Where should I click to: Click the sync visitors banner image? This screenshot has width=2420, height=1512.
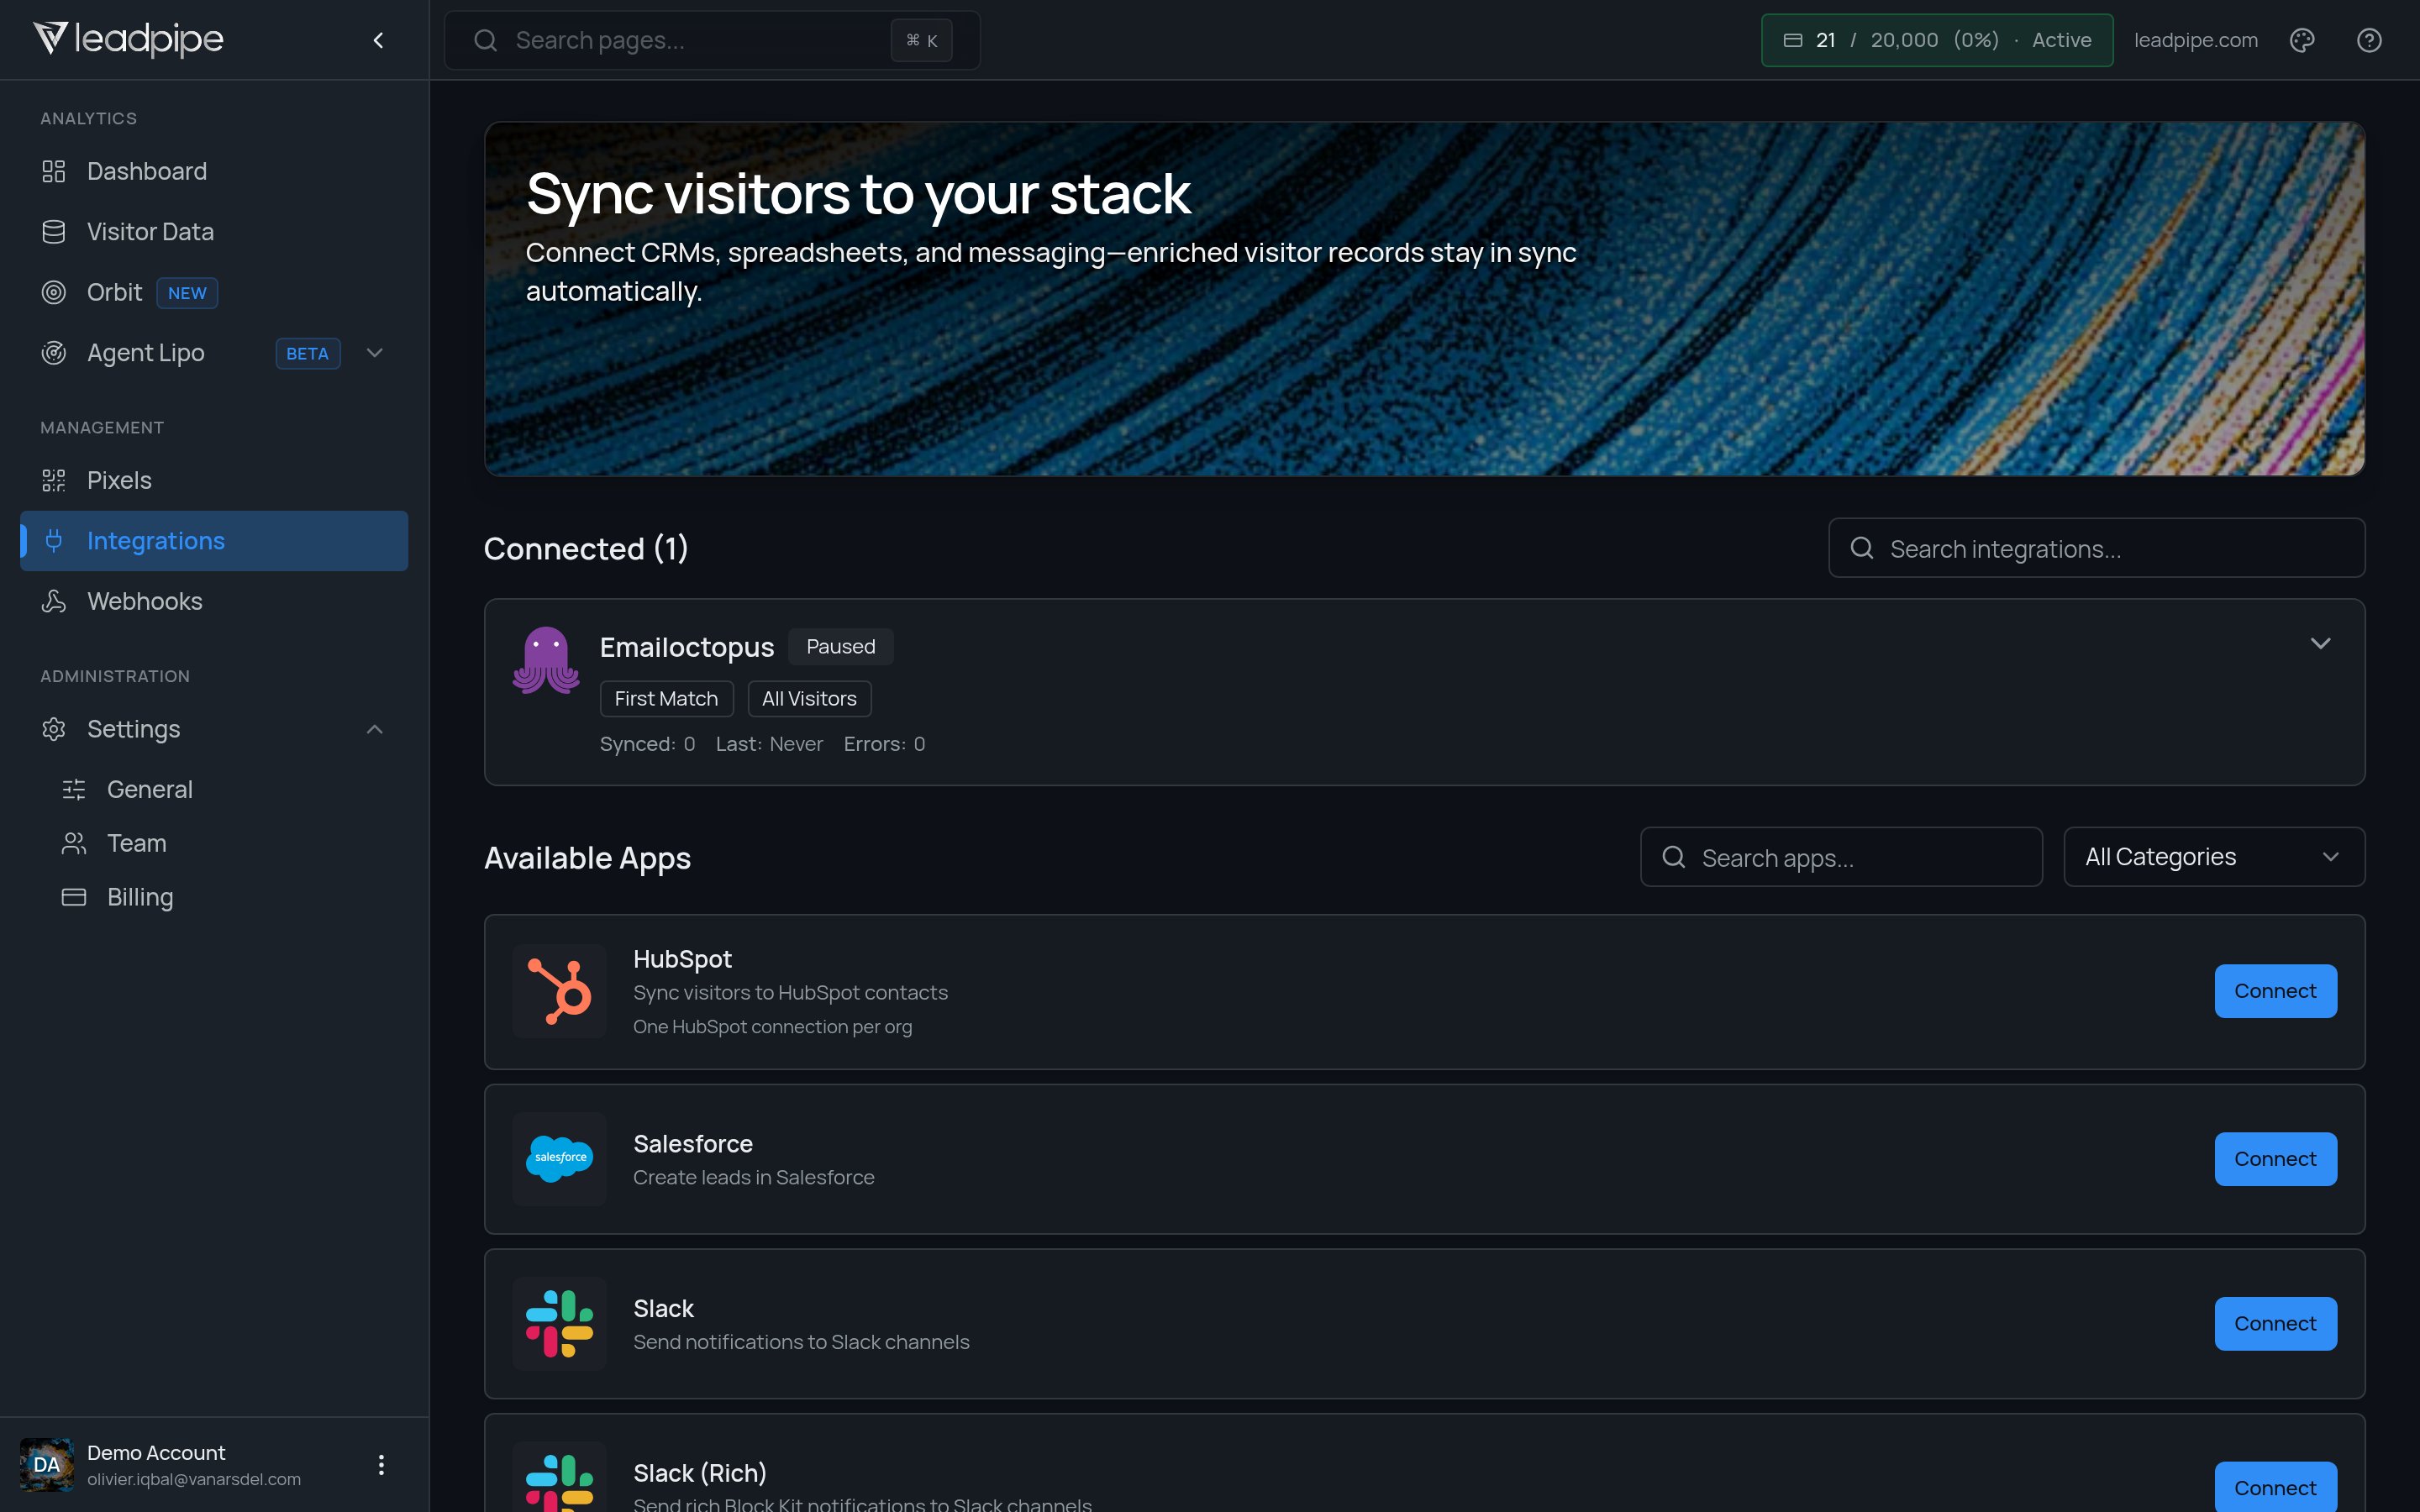pos(1424,299)
